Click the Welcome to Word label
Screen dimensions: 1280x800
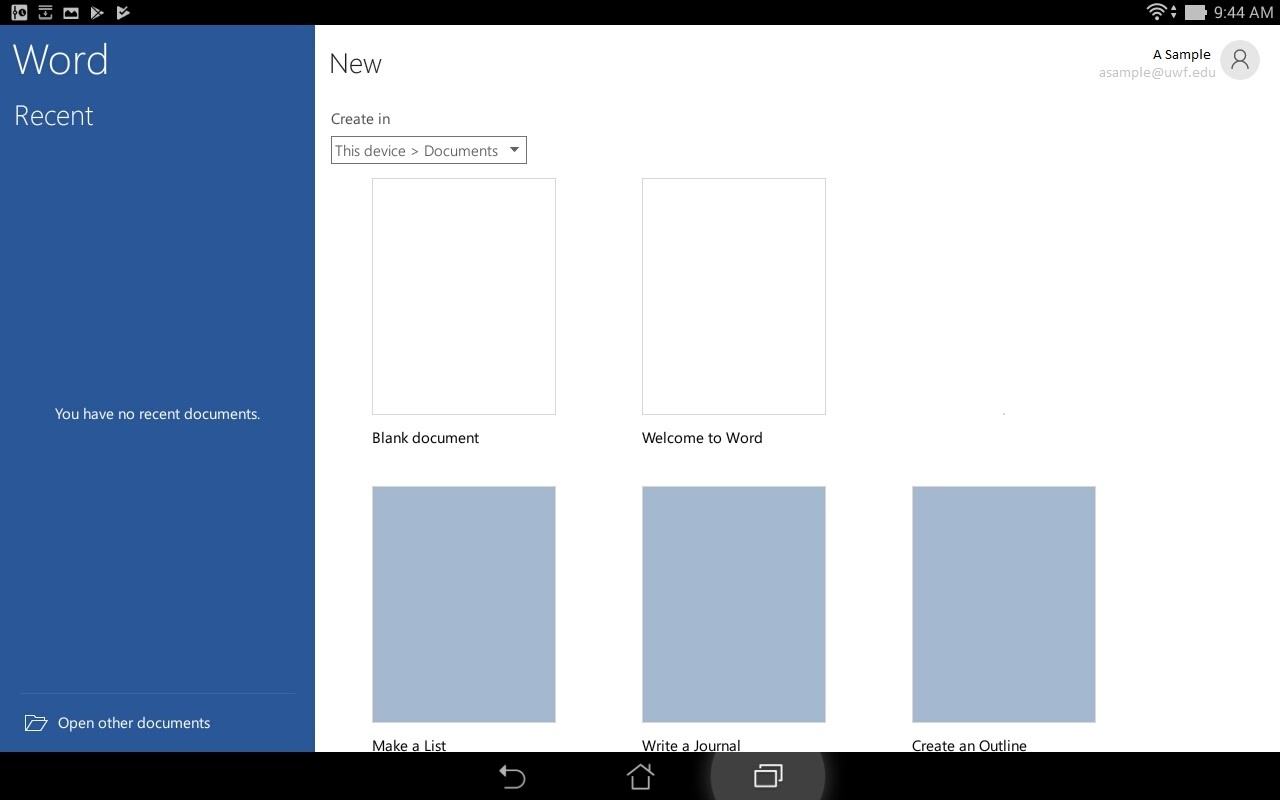pos(702,438)
